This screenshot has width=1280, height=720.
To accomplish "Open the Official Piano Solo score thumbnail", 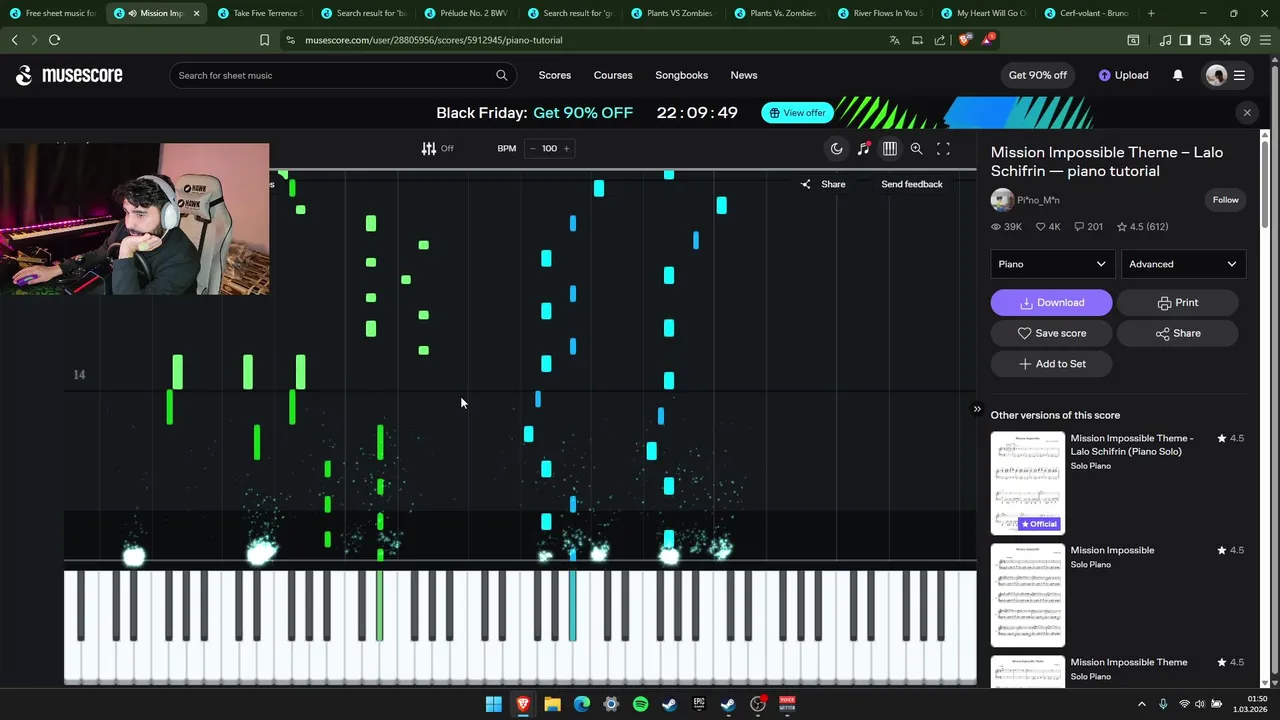I will 1028,483.
